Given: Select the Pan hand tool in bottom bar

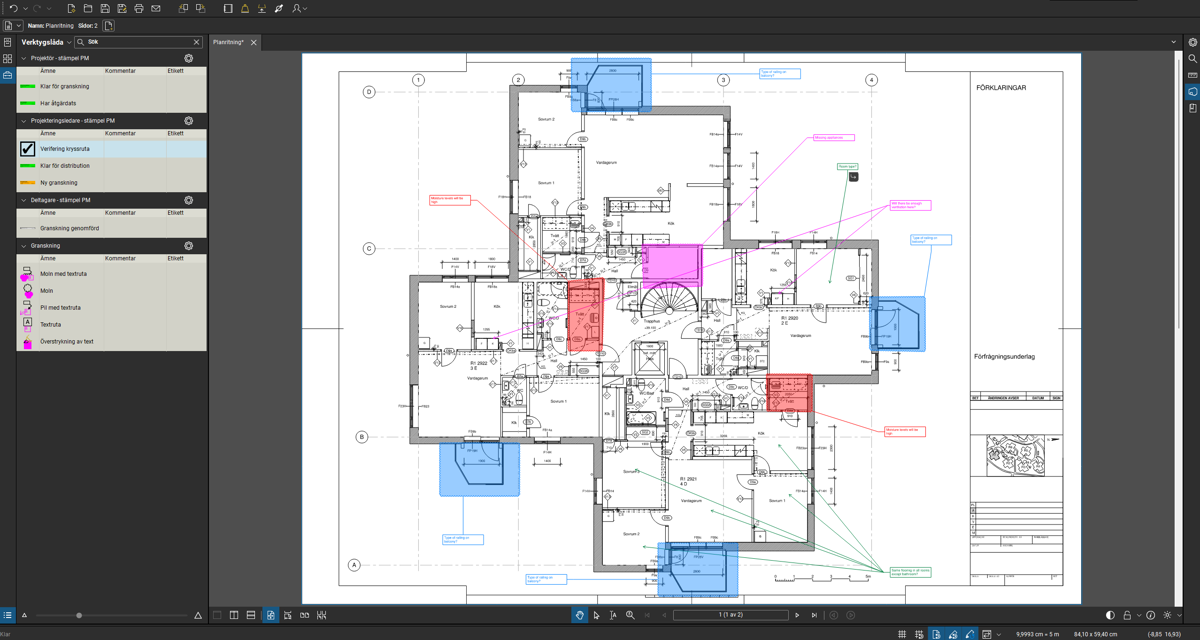Looking at the screenshot, I should pyautogui.click(x=579, y=615).
